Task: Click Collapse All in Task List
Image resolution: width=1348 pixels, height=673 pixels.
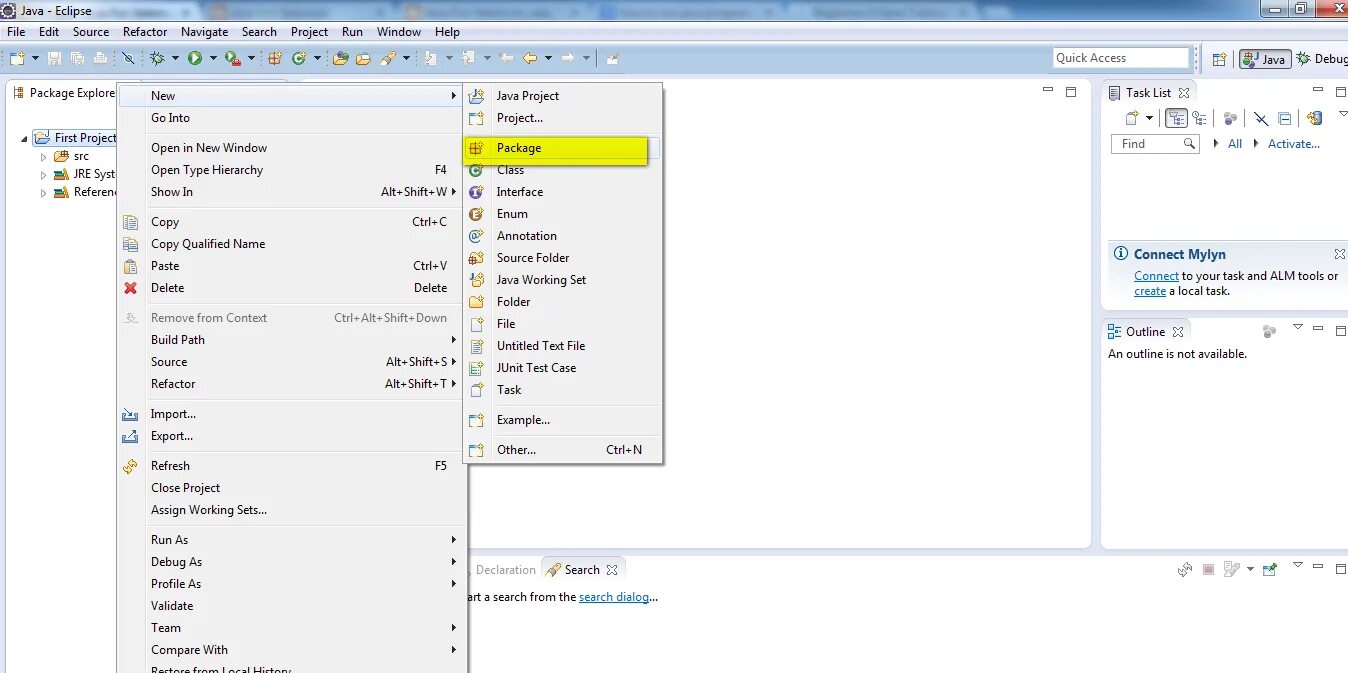Action: pyautogui.click(x=1285, y=118)
